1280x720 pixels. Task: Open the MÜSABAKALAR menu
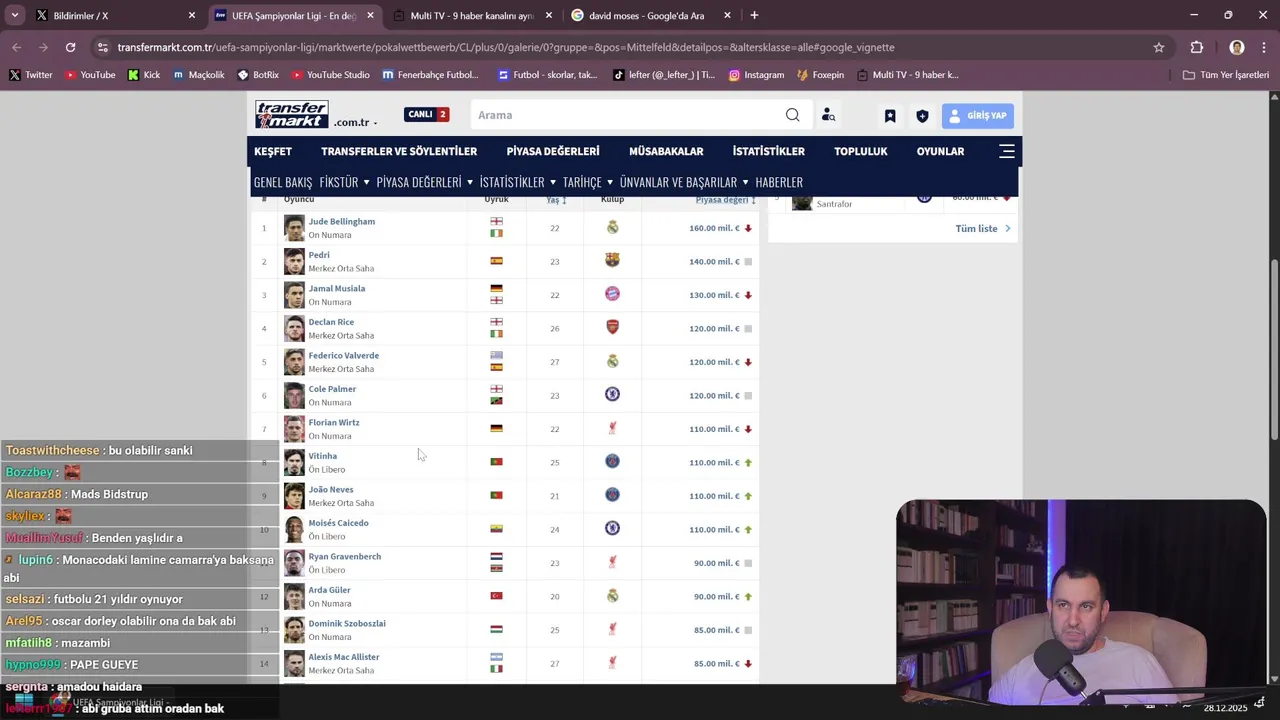pos(666,151)
